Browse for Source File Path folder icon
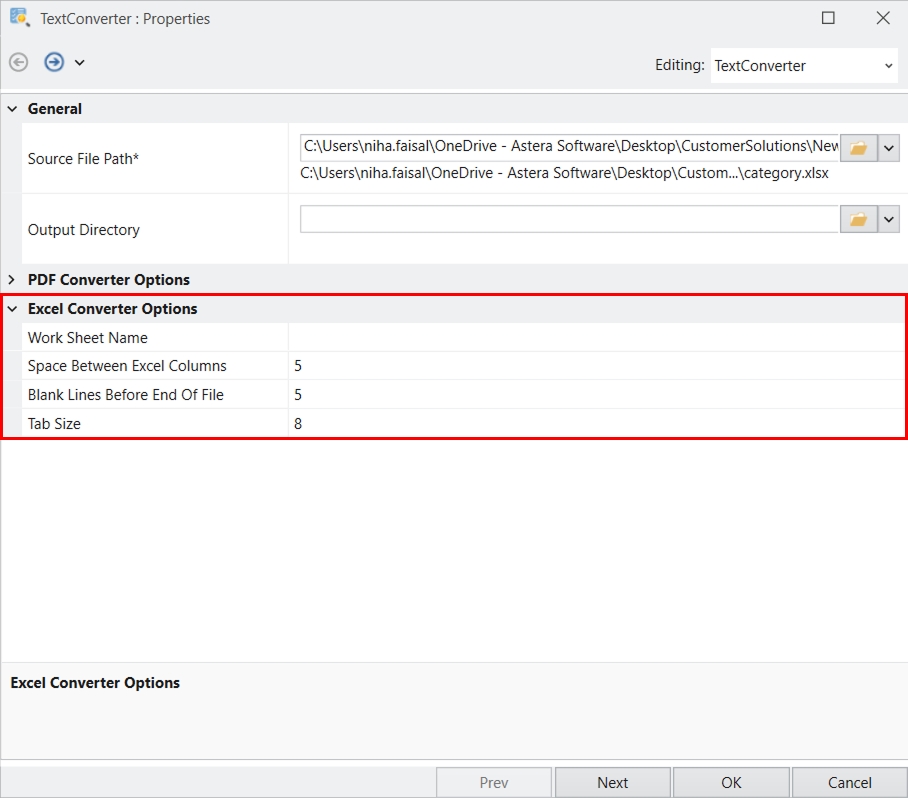This screenshot has width=908, height=798. tap(858, 148)
